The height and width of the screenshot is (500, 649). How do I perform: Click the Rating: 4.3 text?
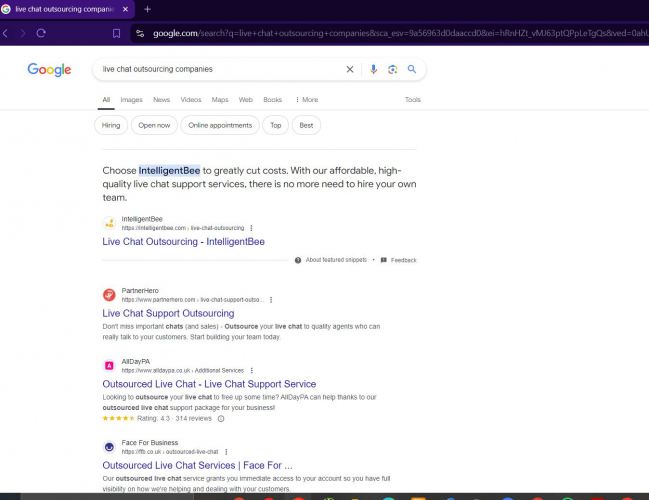(154, 418)
